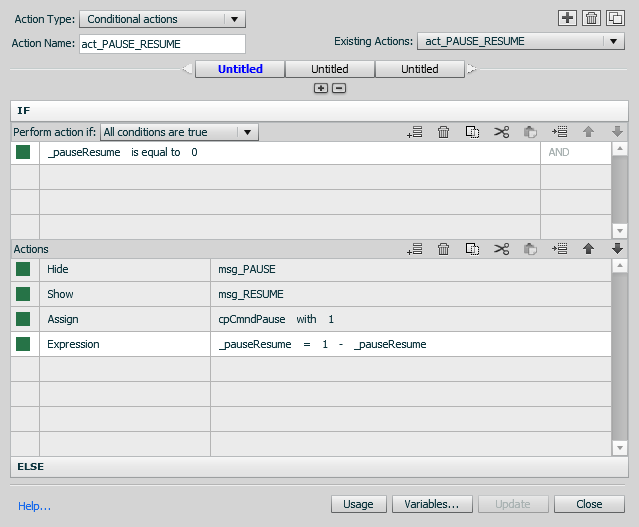This screenshot has width=639, height=527.
Task: Select the first Untitled decision tab in blue
Action: click(240, 69)
